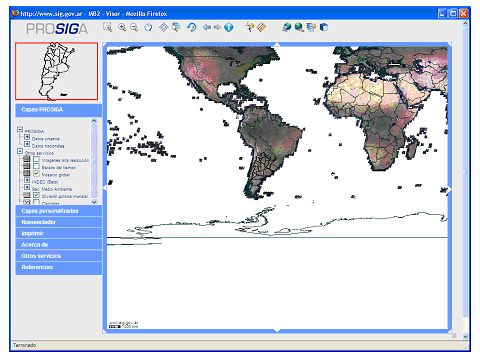Go to next map view arrow

coord(217,27)
